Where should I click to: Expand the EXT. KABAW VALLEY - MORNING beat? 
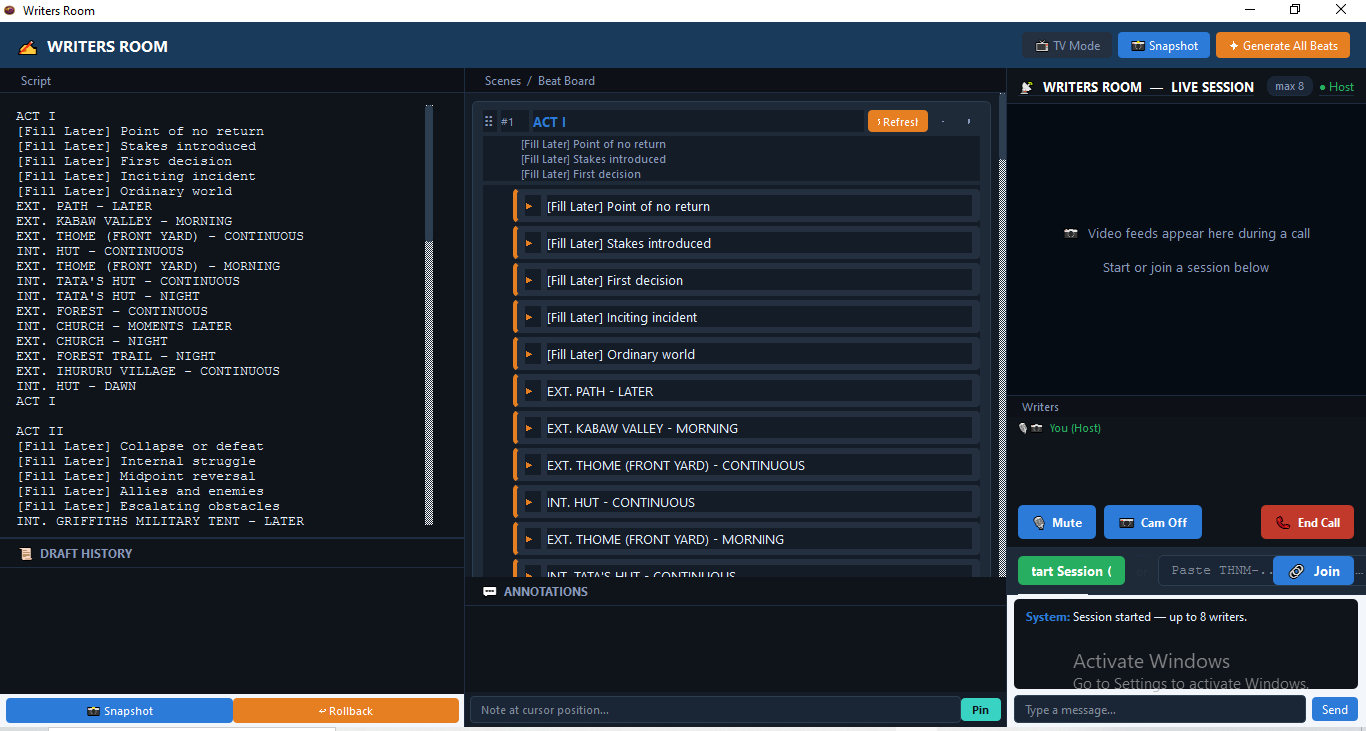tap(529, 428)
